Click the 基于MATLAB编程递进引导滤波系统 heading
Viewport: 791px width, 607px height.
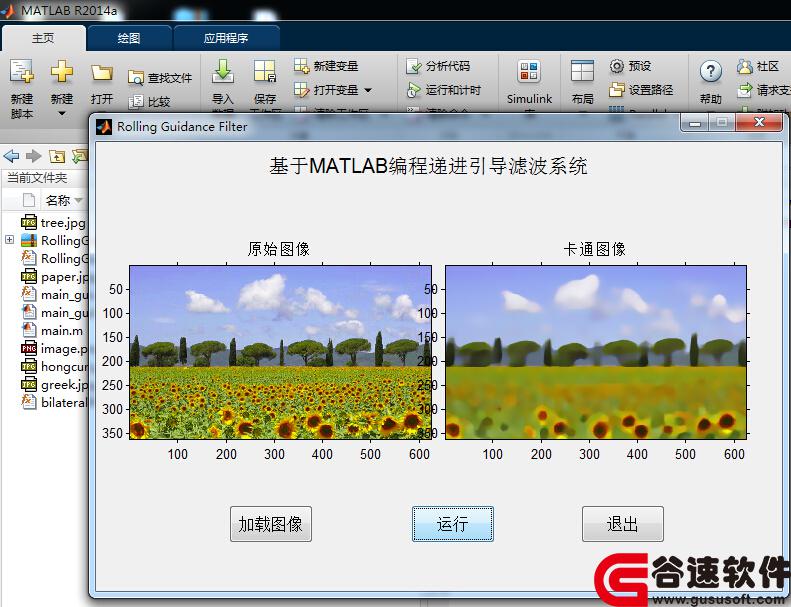428,165
